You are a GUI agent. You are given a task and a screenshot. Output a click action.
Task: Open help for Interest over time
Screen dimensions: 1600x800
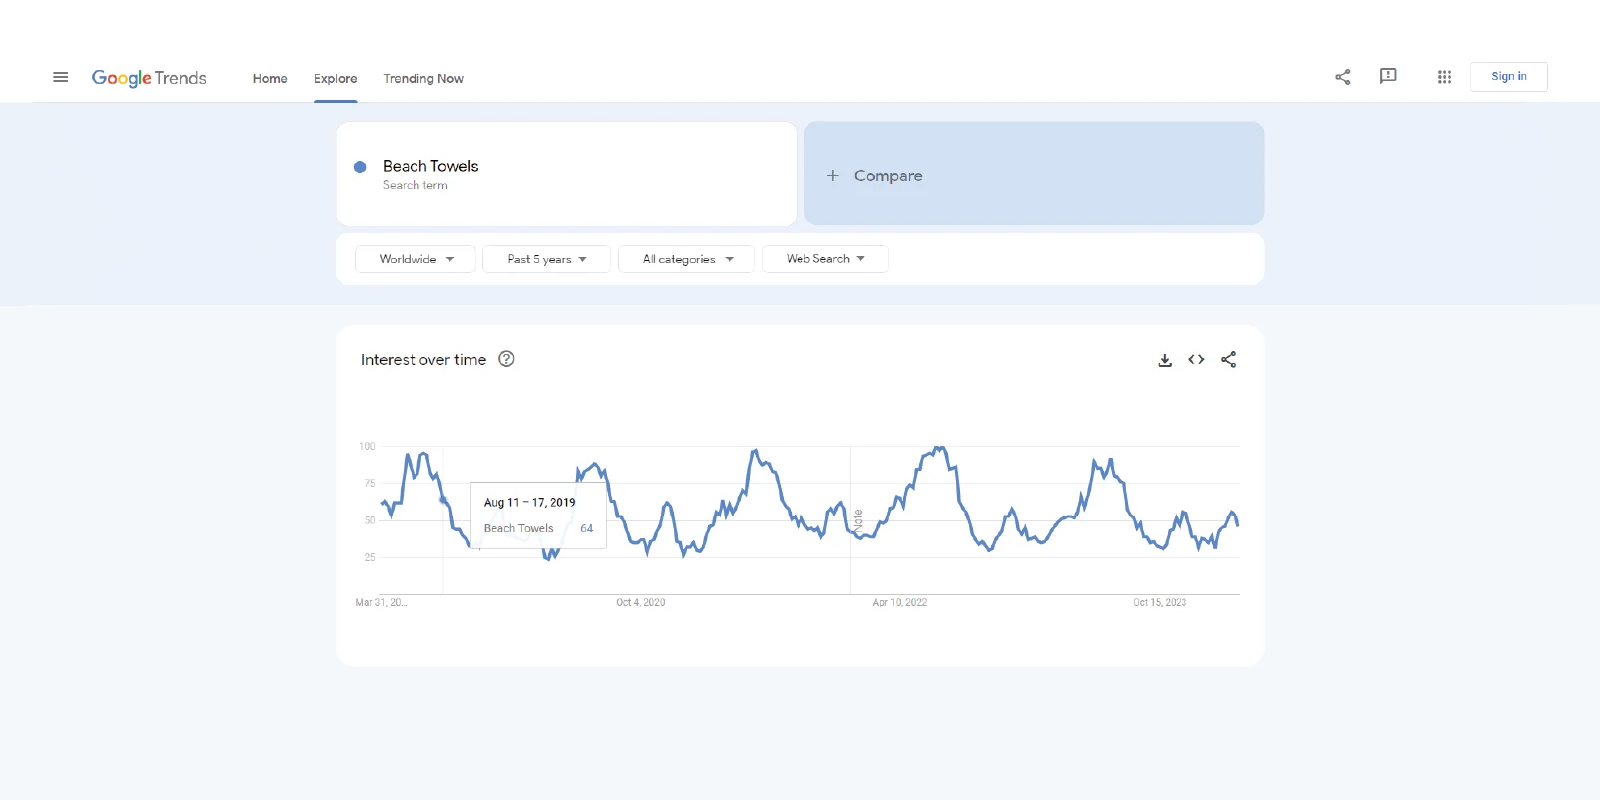(x=506, y=359)
